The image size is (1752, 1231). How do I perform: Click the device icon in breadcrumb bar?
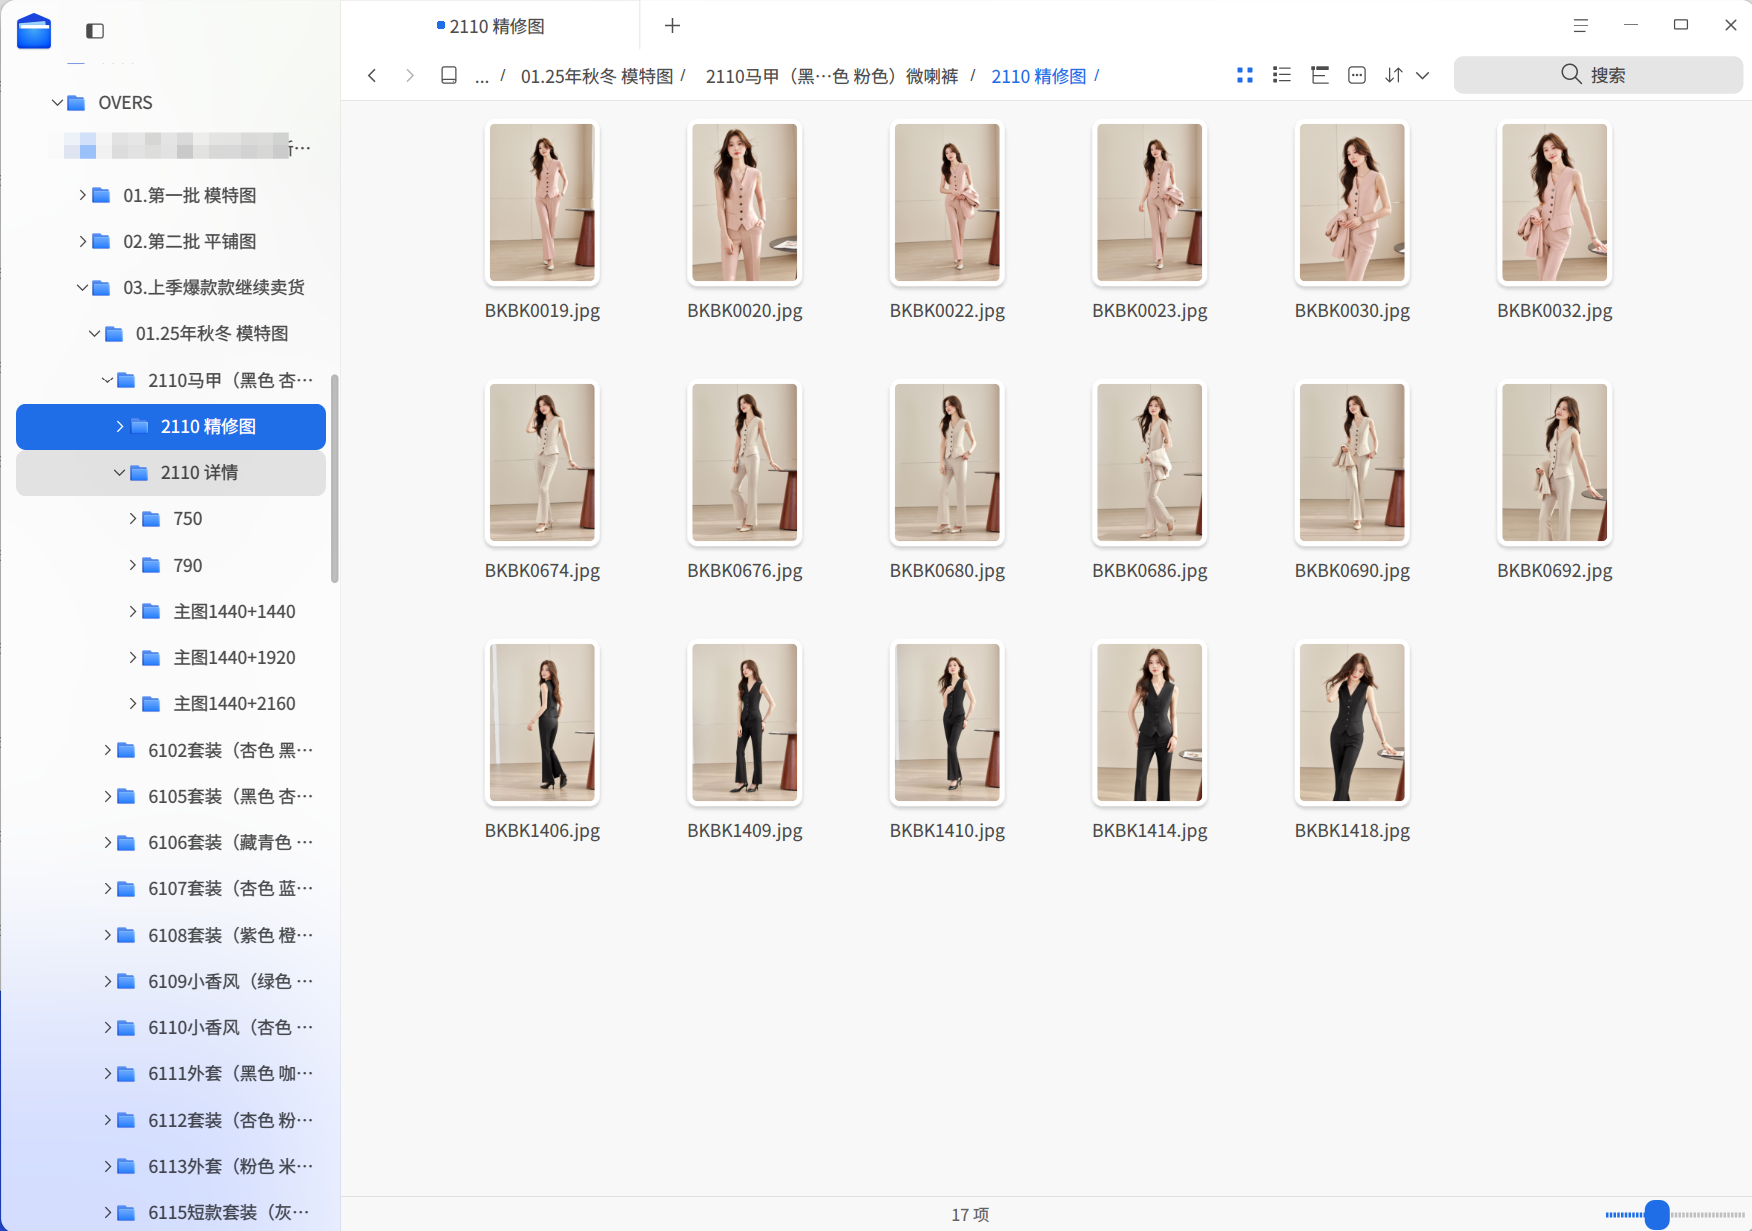(x=449, y=76)
